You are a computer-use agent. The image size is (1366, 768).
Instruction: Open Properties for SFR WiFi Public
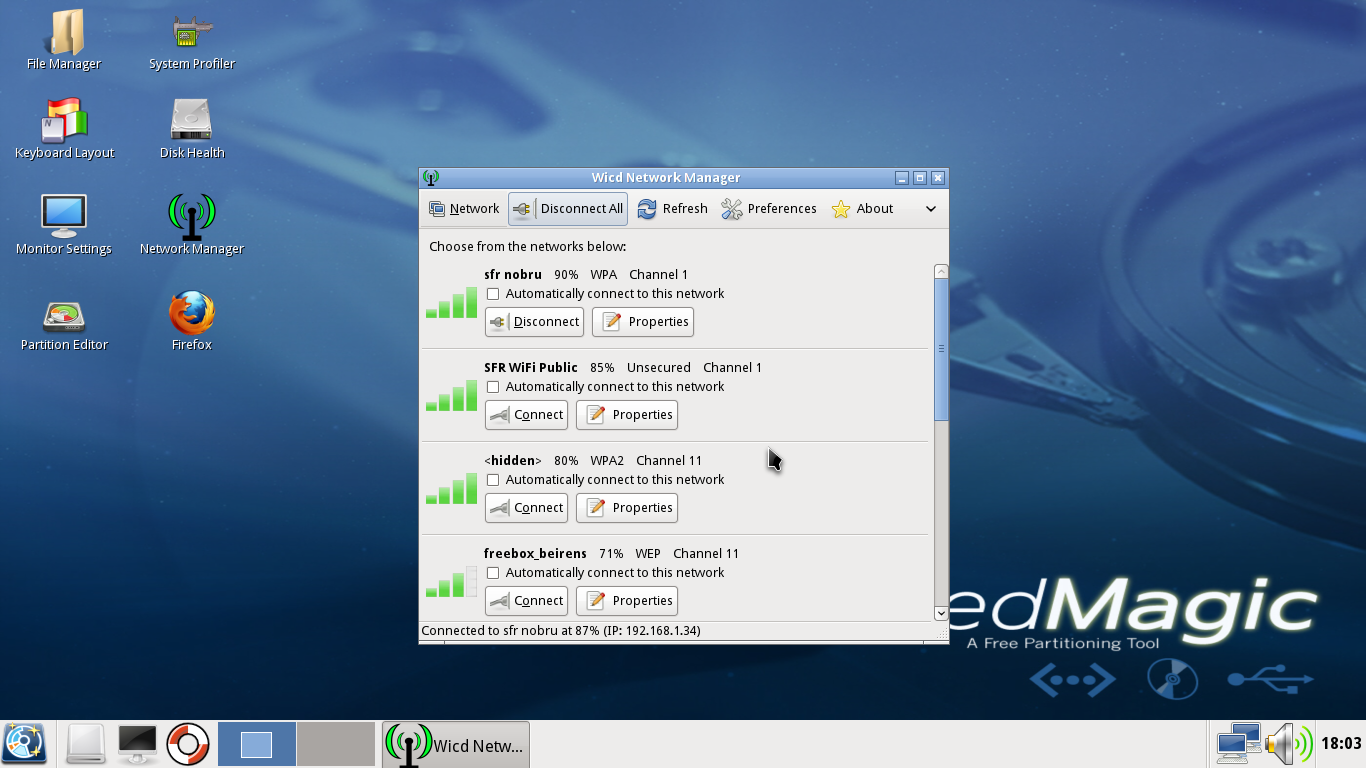627,415
